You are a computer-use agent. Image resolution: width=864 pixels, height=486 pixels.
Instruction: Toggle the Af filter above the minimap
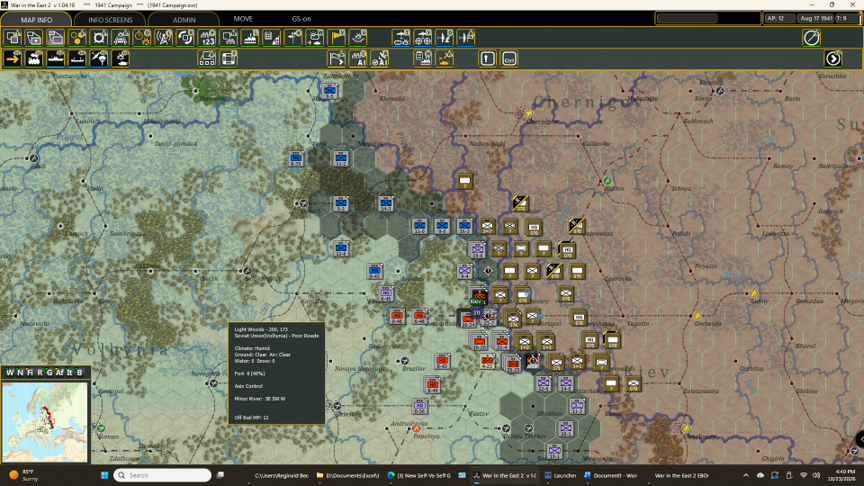click(60, 372)
